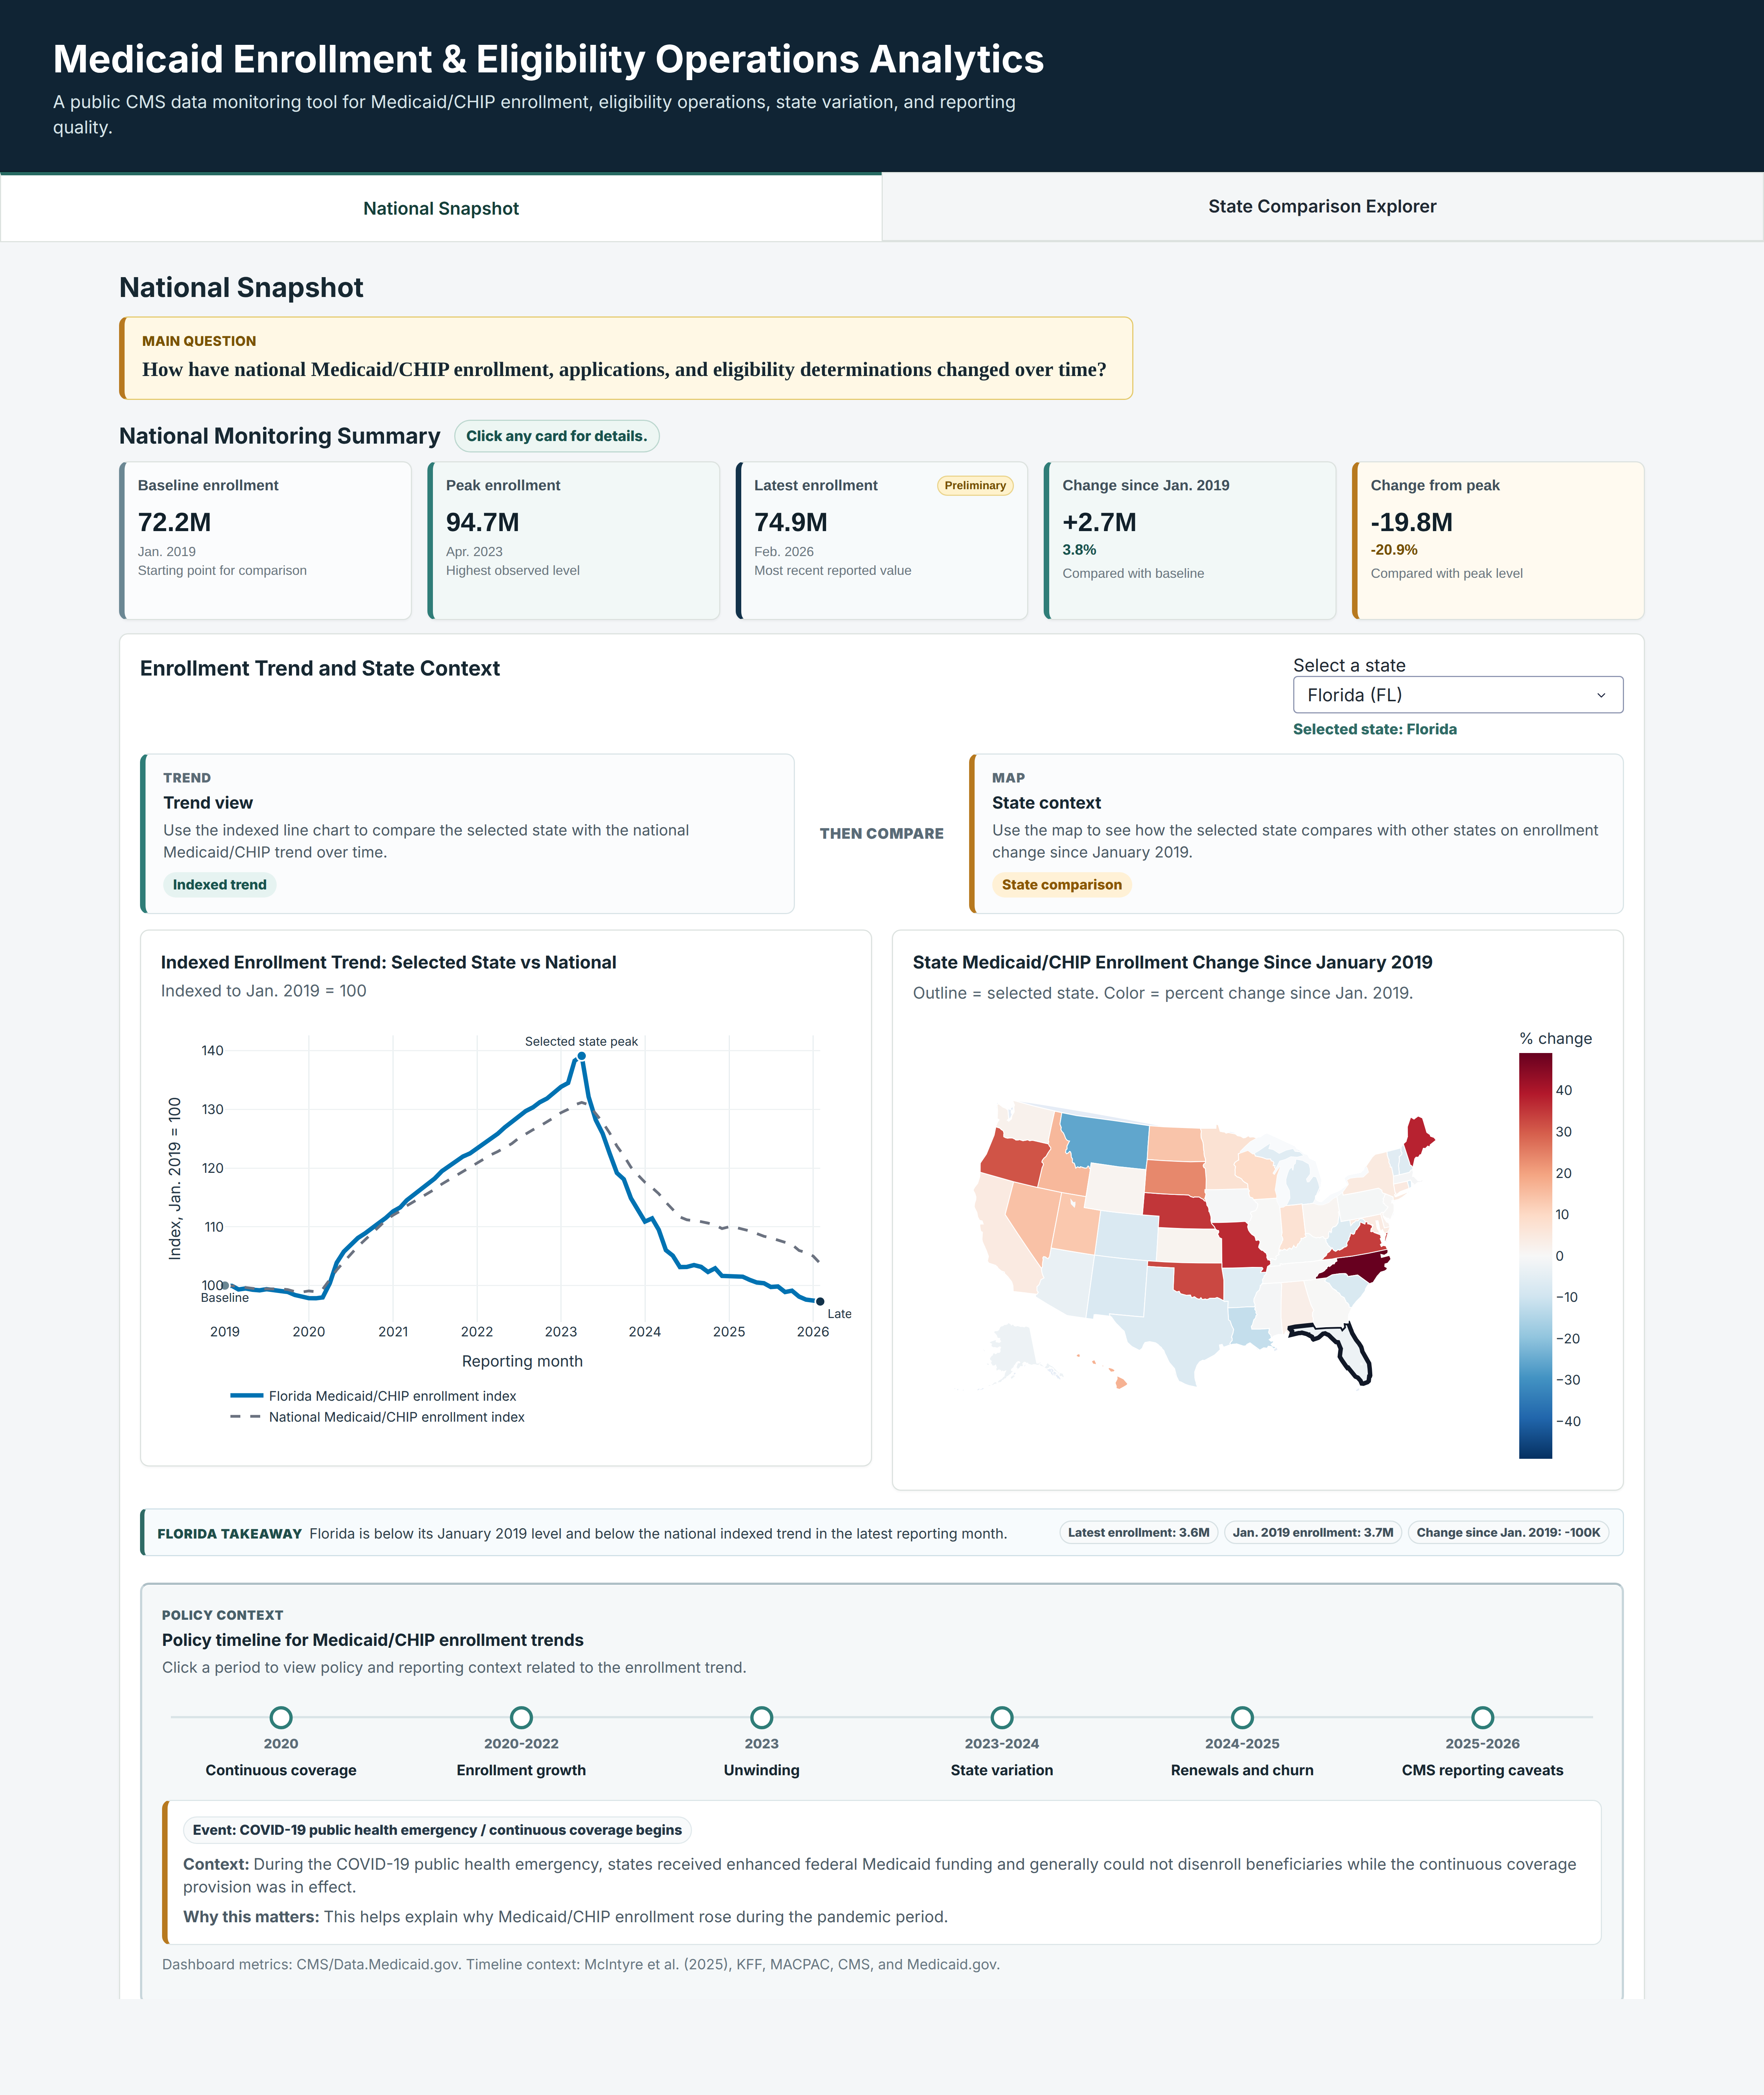Click the Main Question banner
This screenshot has width=1764, height=2095.
[x=626, y=358]
